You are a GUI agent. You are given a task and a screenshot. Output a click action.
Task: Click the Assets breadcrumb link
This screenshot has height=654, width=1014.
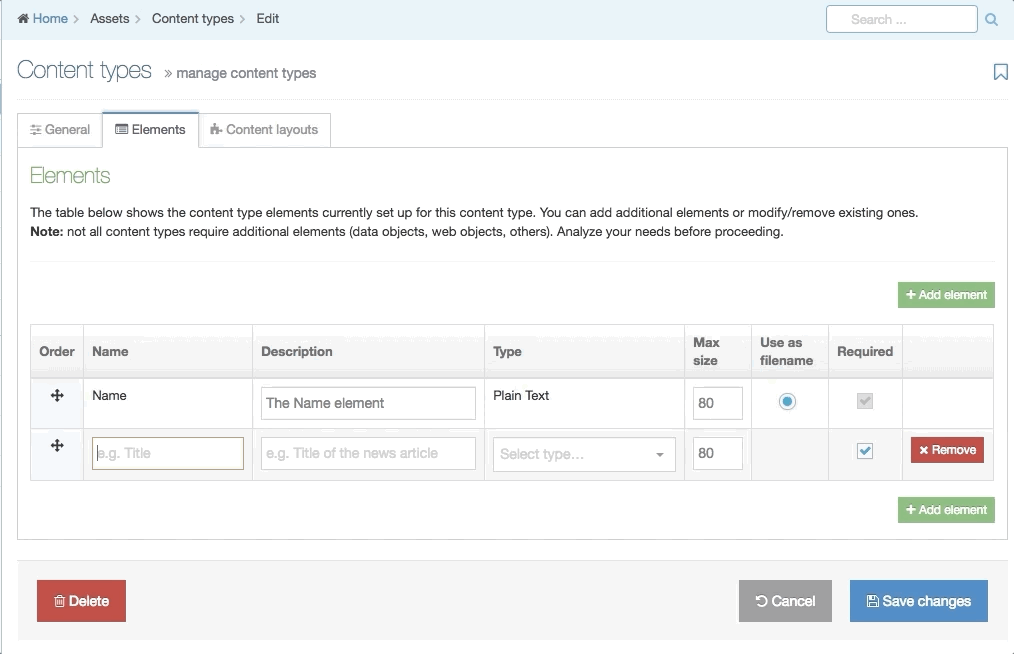pyautogui.click(x=110, y=18)
